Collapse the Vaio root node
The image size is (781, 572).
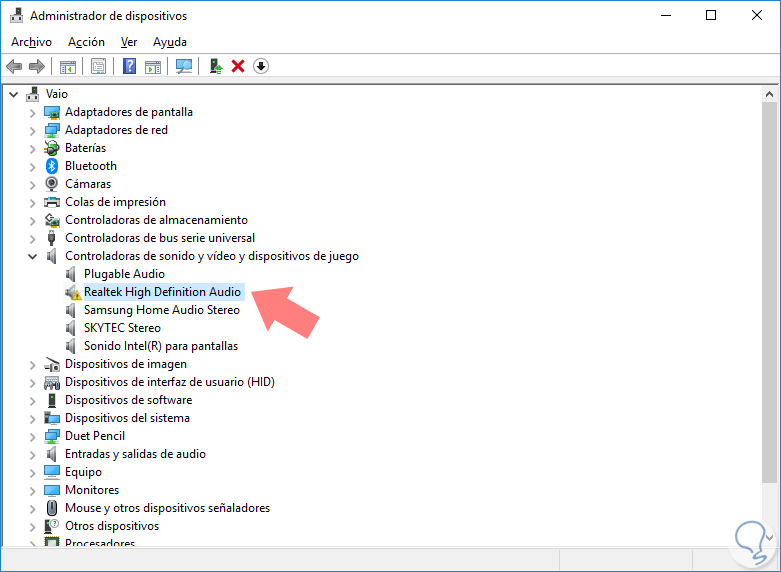click(13, 94)
